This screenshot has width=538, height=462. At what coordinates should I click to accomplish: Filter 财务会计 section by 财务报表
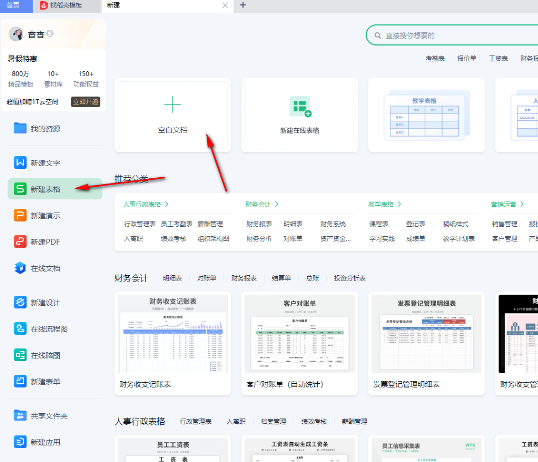pyautogui.click(x=244, y=278)
